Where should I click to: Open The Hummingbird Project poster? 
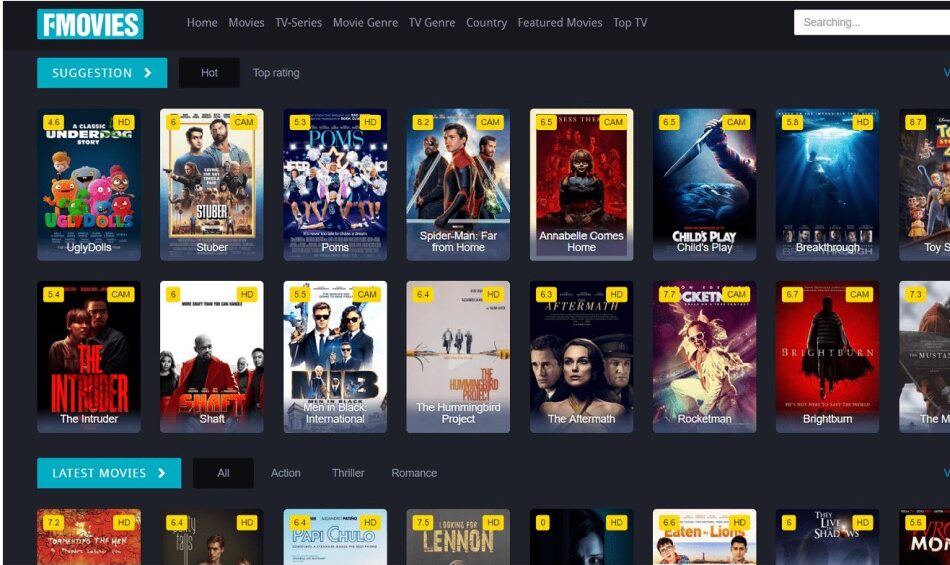tap(458, 357)
